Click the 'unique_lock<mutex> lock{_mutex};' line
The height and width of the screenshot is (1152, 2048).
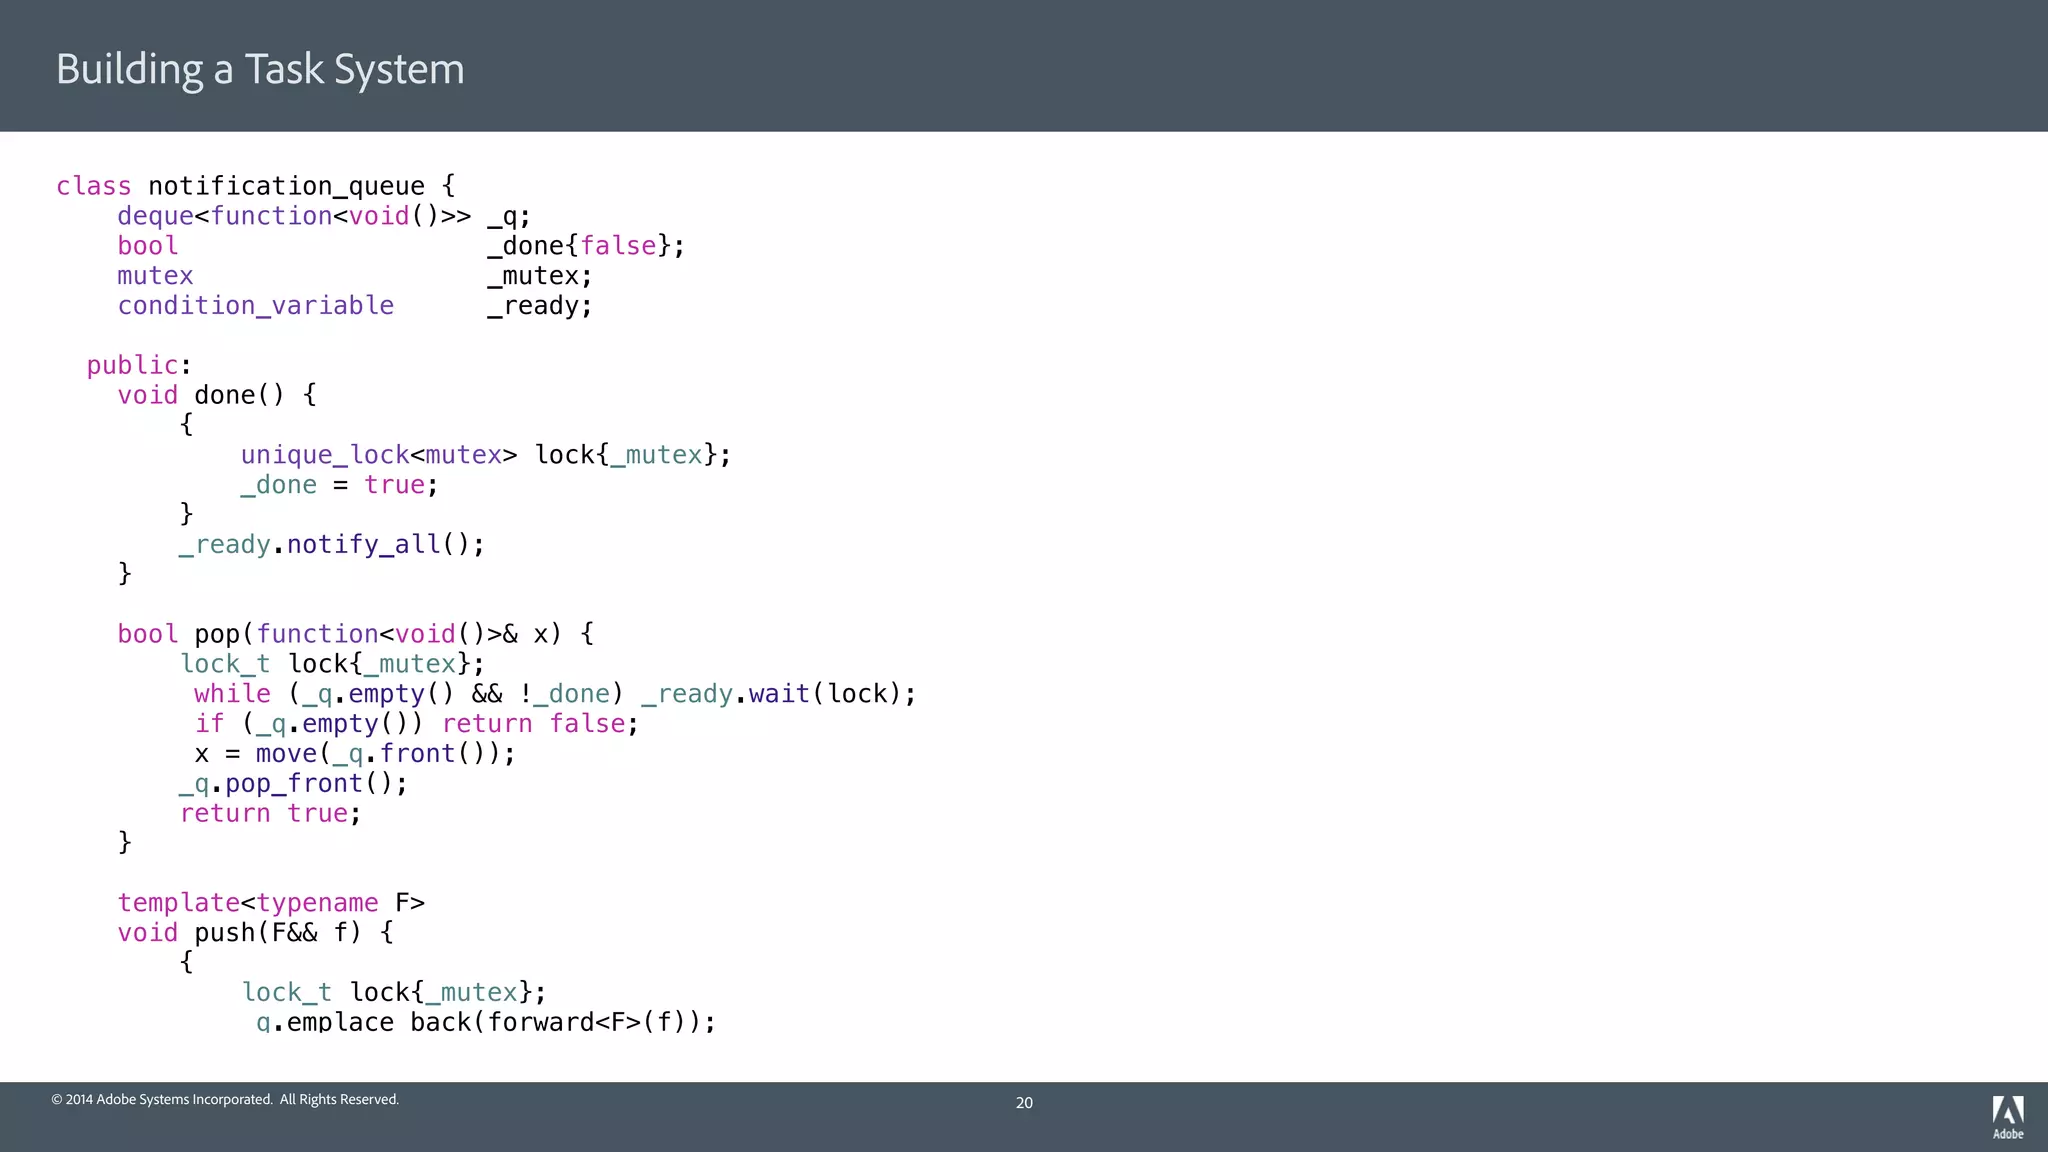point(485,455)
